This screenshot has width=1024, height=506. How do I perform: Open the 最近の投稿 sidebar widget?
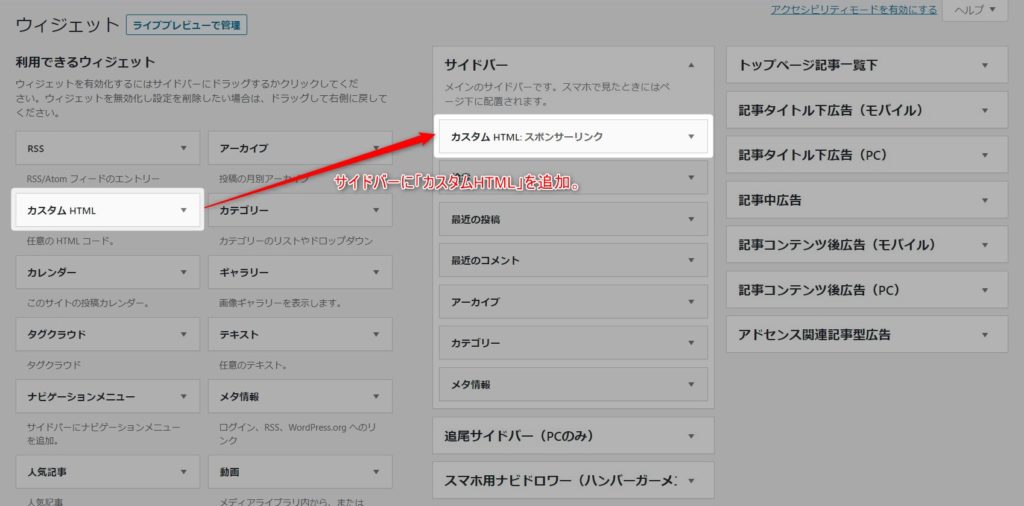(573, 219)
